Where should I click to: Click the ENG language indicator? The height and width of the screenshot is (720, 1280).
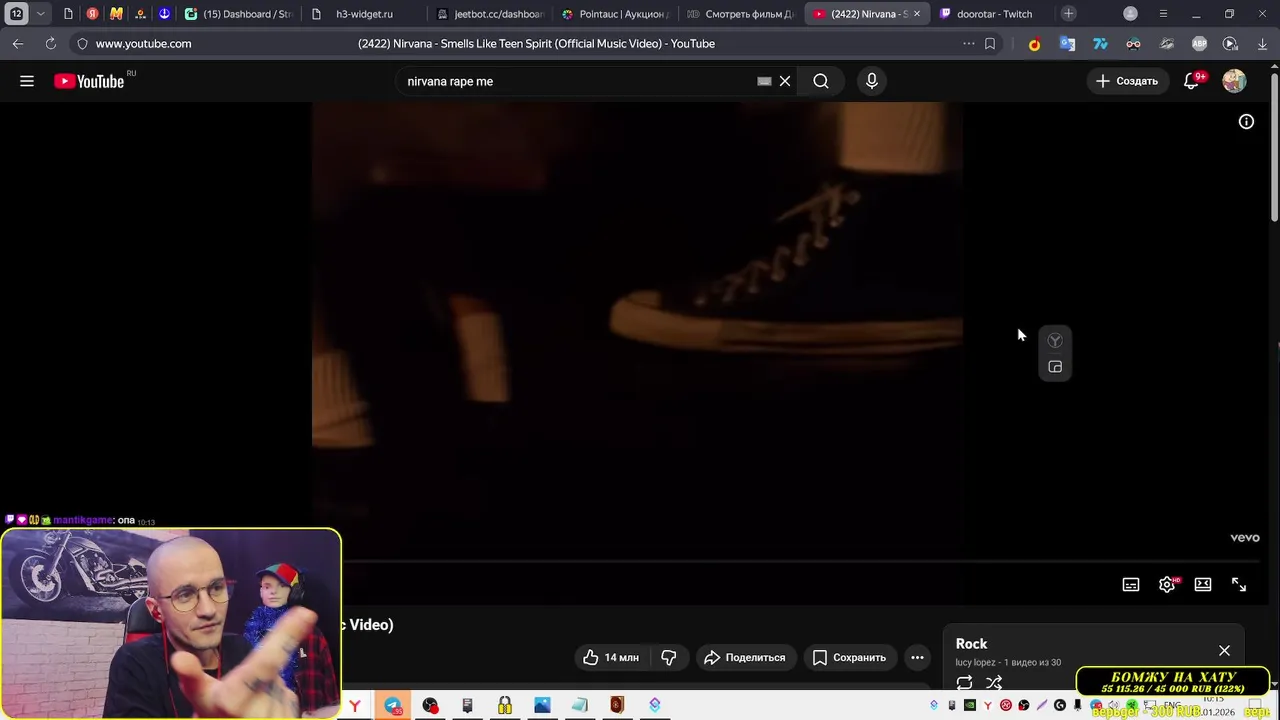click(x=1172, y=704)
